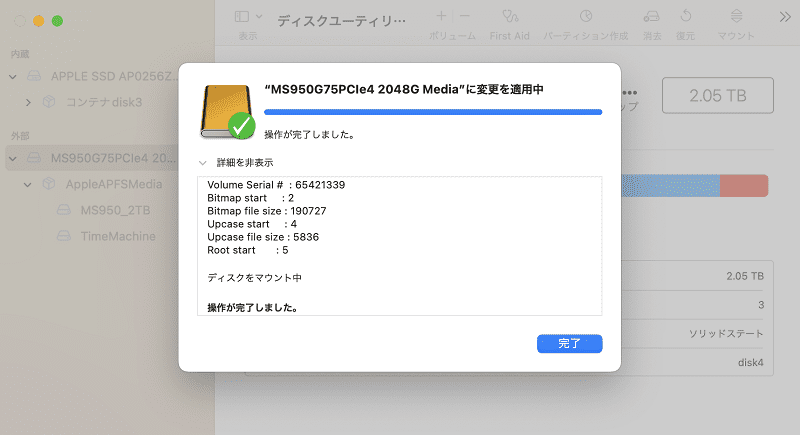Viewport: 800px width, 435px height.
Task: Click the Upcase start : 4 line
Action: point(252,224)
